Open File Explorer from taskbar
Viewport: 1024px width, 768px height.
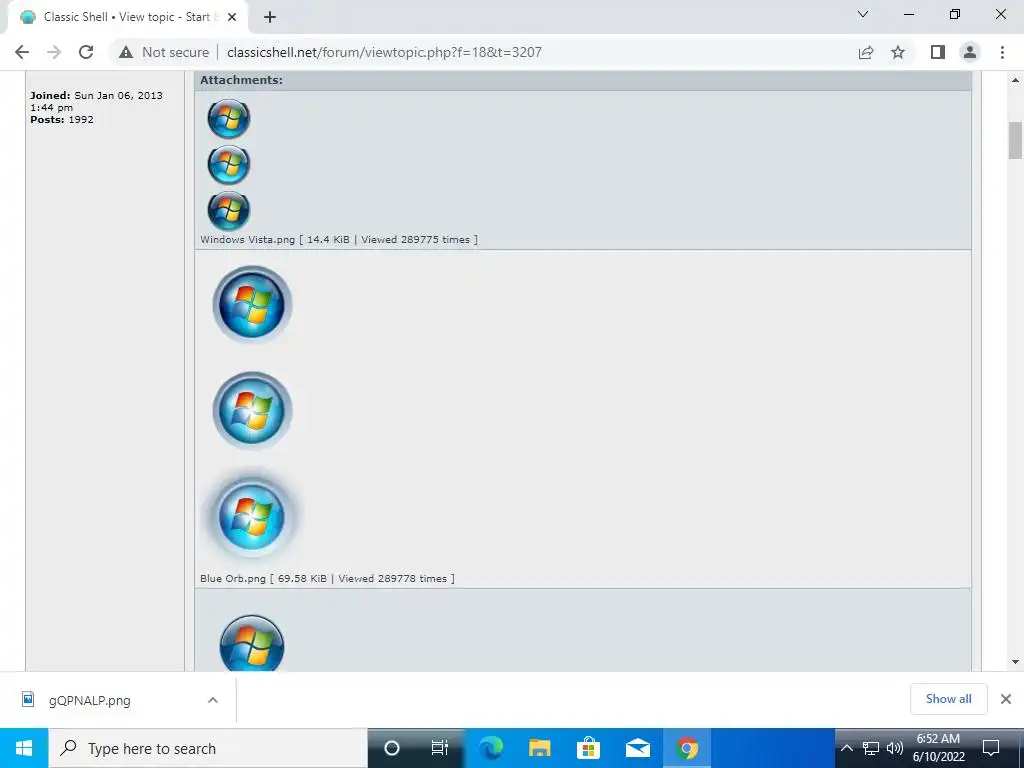tap(539, 748)
